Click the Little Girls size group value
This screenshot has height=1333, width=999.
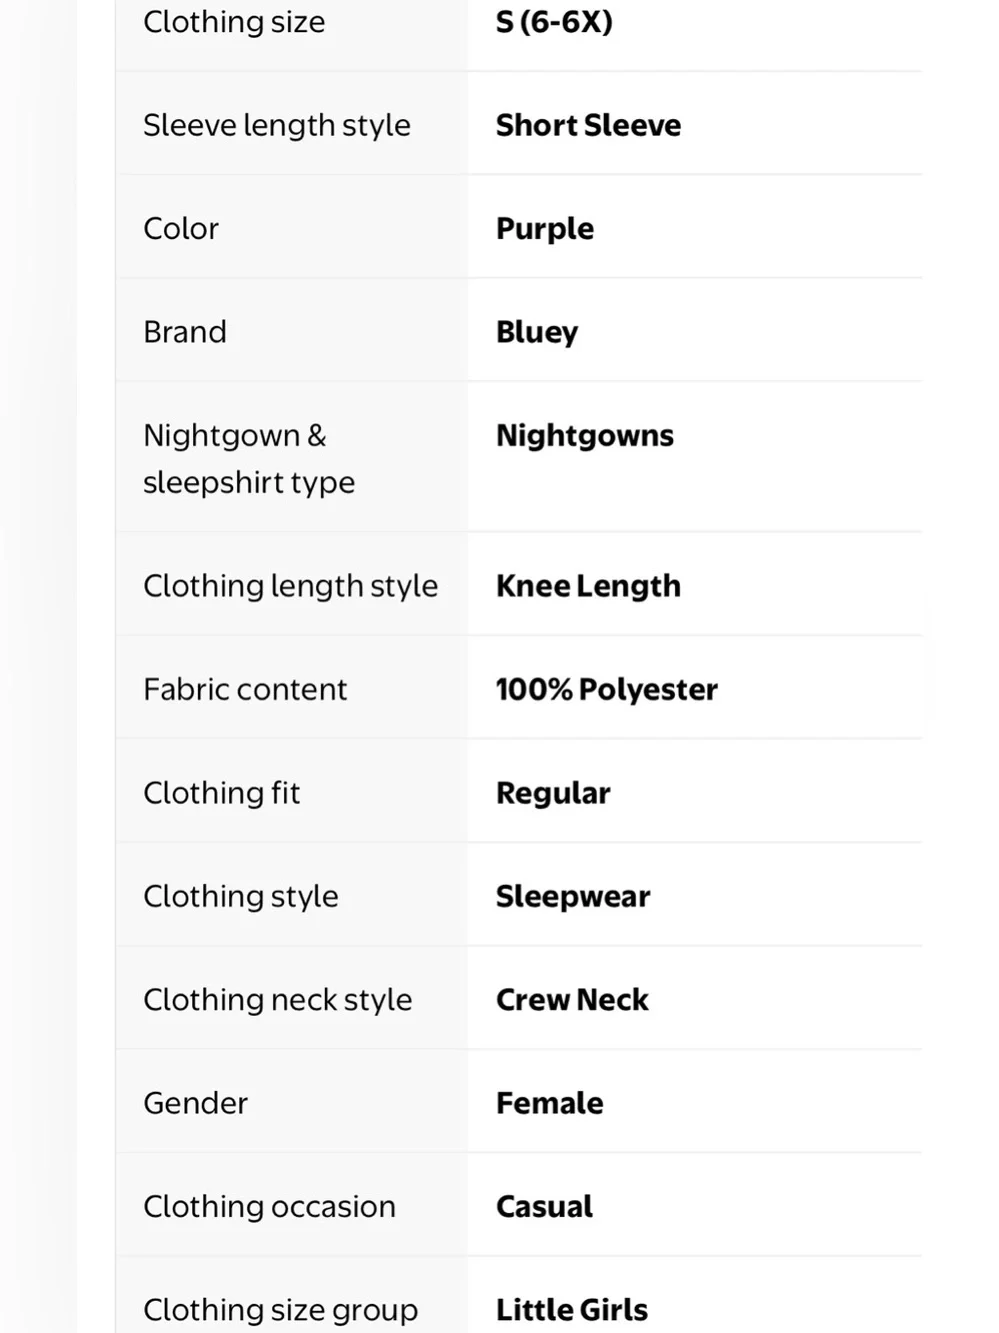point(572,1310)
